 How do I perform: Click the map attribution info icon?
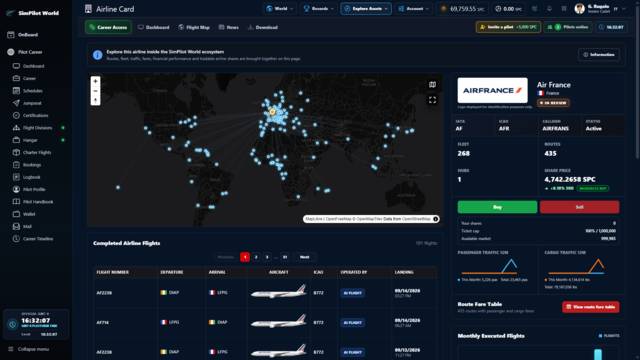point(436,219)
